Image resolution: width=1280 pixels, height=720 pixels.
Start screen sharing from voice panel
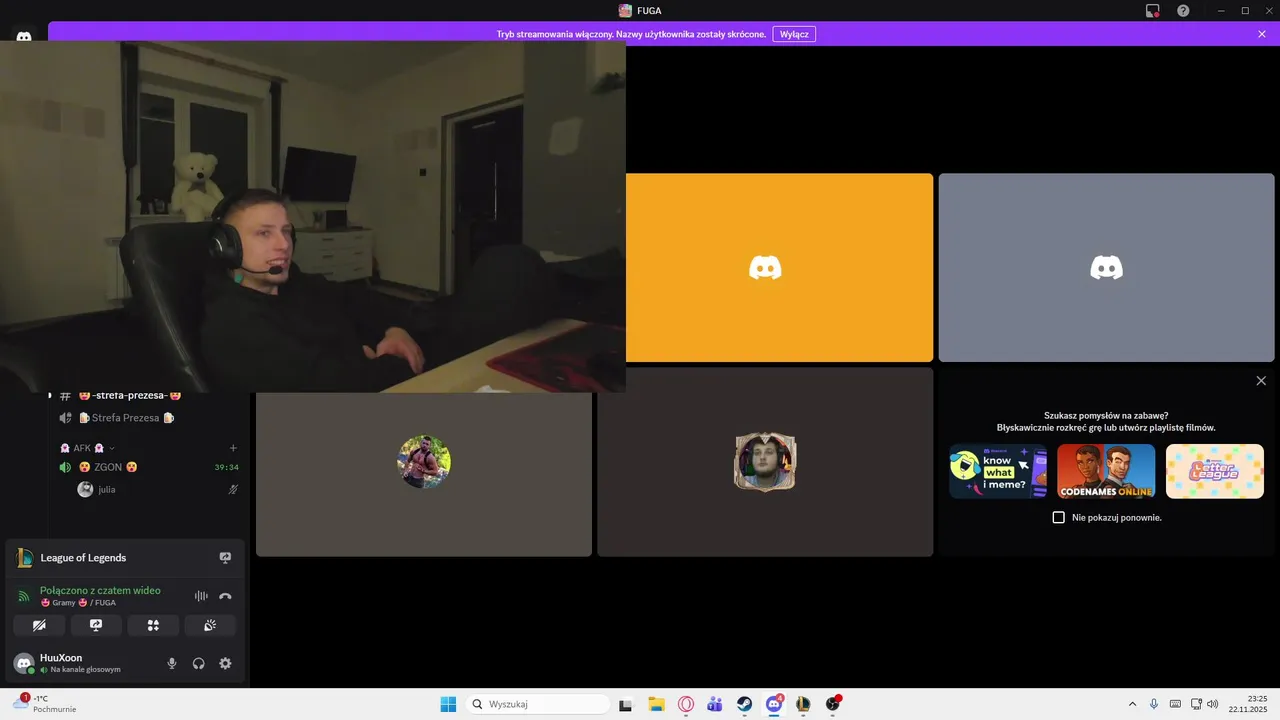[96, 625]
